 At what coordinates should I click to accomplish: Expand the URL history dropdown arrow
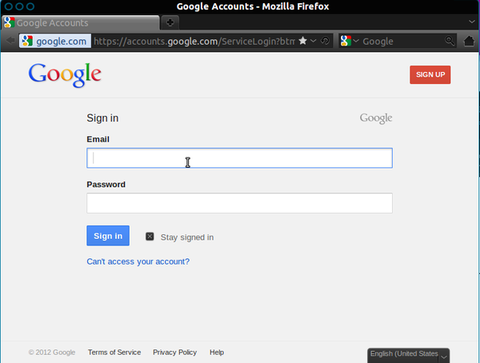pyautogui.click(x=313, y=41)
